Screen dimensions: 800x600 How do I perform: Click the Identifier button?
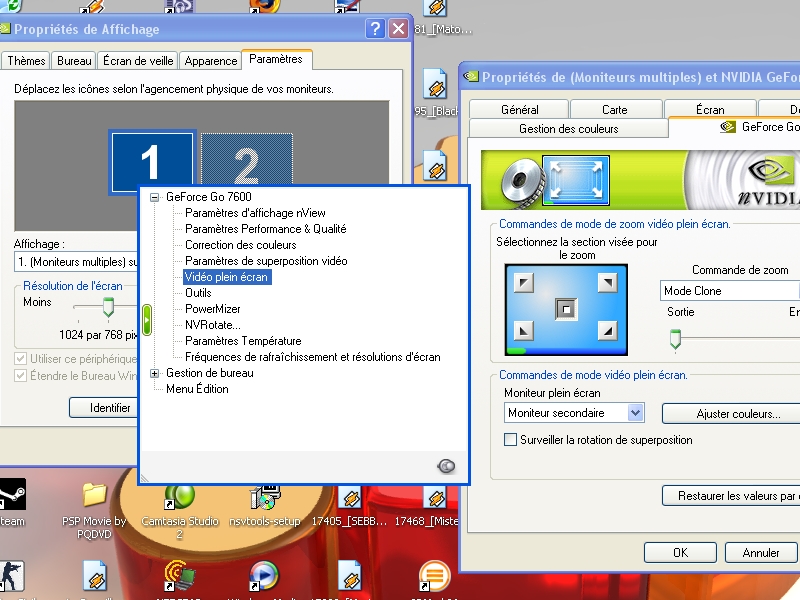coord(104,407)
